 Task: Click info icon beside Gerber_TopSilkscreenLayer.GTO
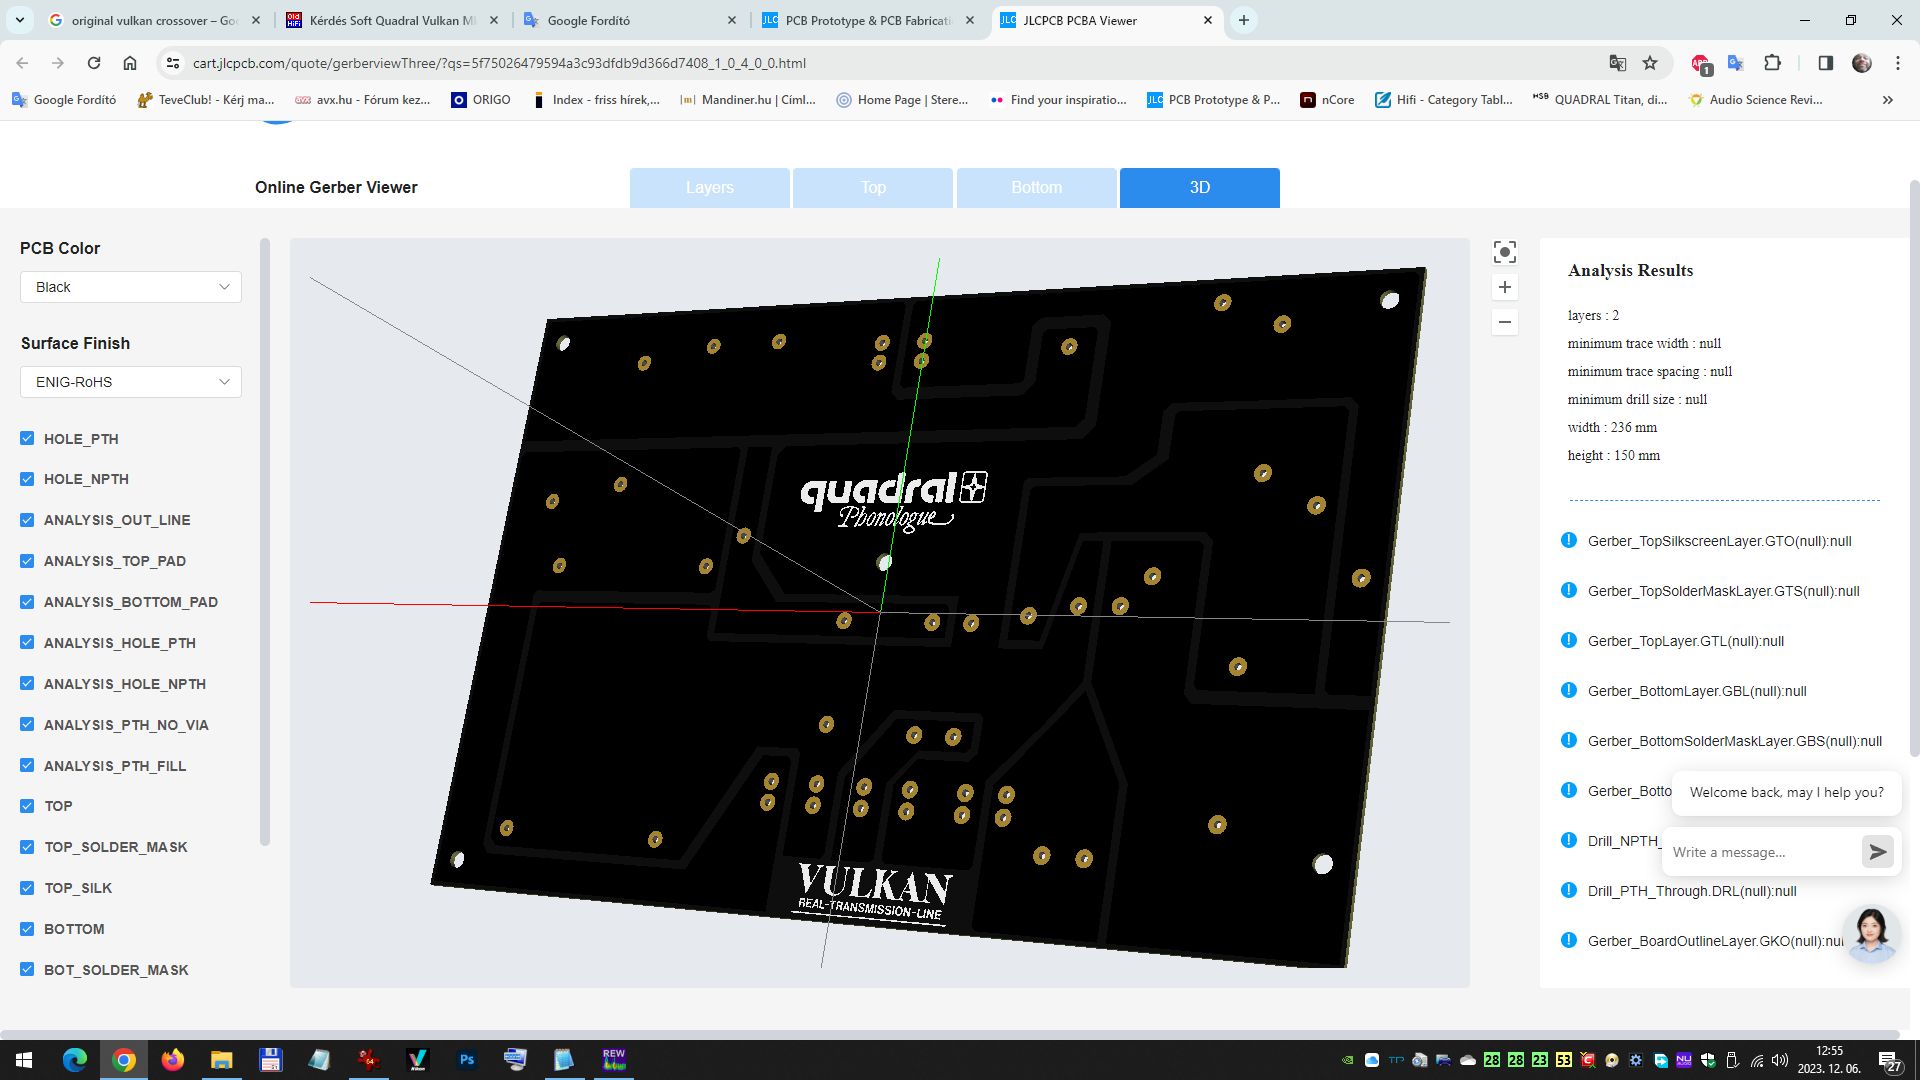coord(1568,541)
